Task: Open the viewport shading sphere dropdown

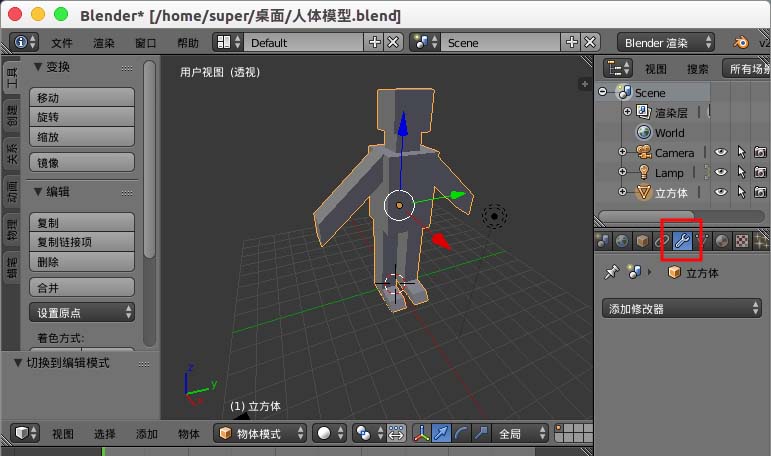Action: coord(329,433)
